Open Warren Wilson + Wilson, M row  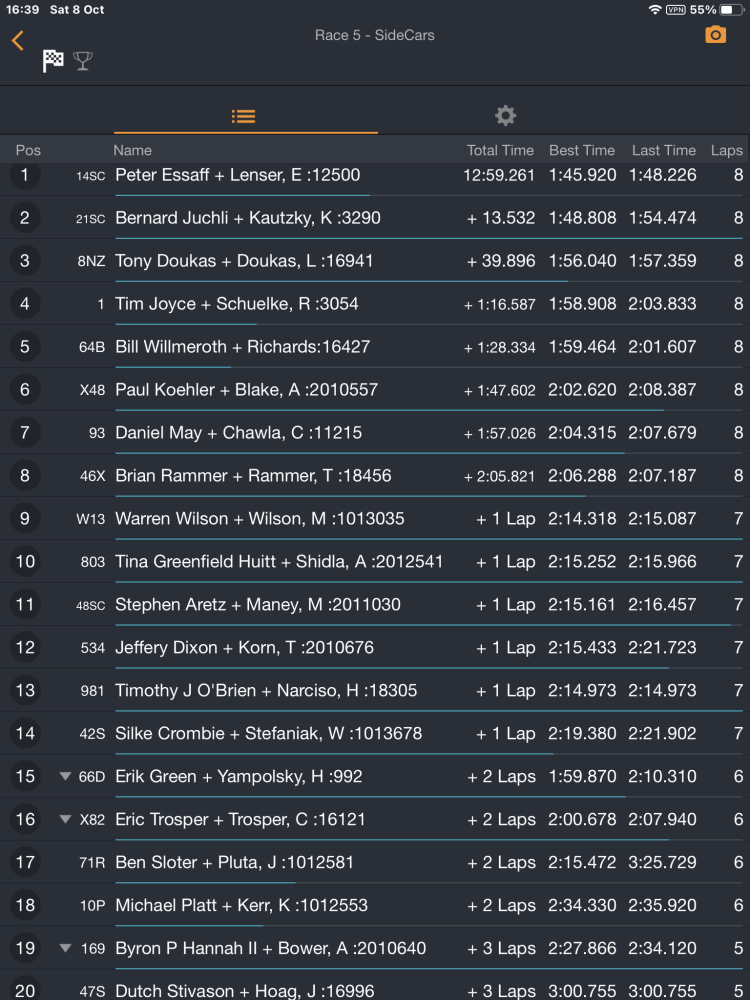(x=375, y=518)
